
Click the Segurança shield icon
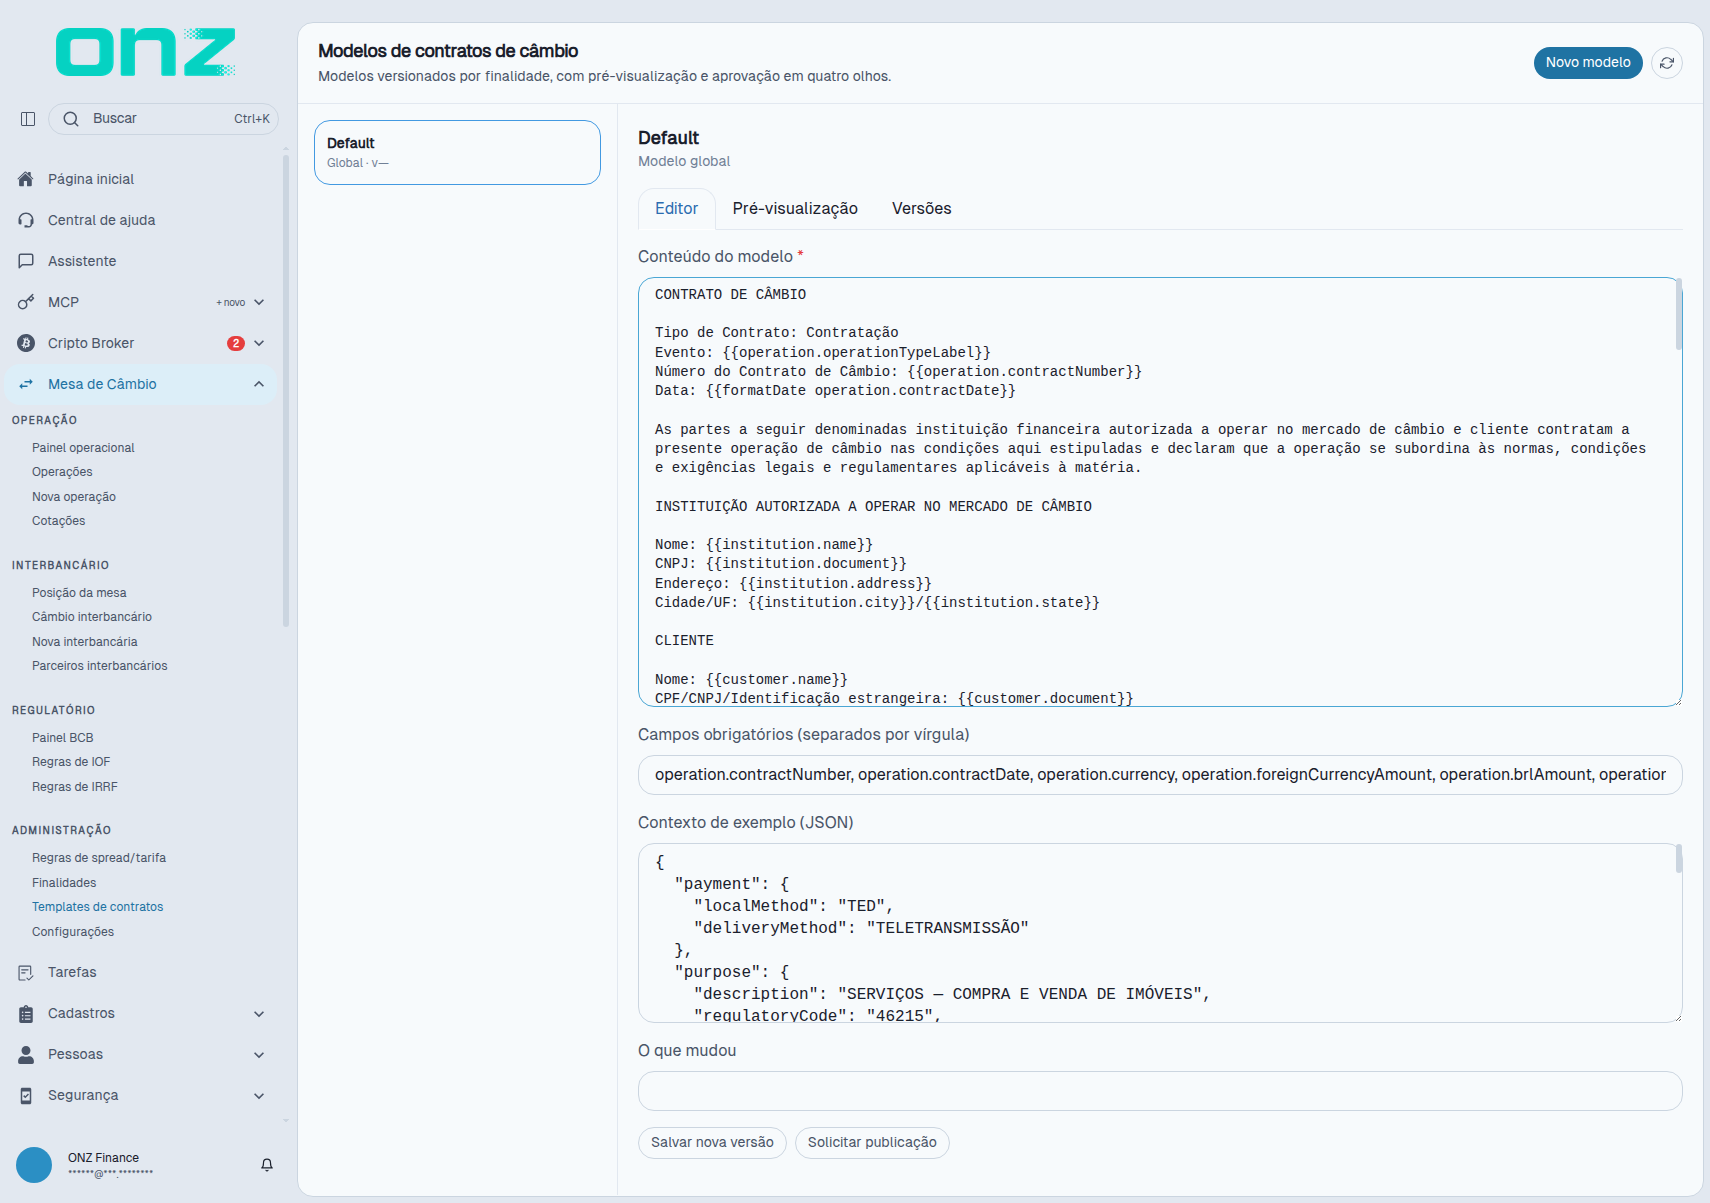(26, 1096)
